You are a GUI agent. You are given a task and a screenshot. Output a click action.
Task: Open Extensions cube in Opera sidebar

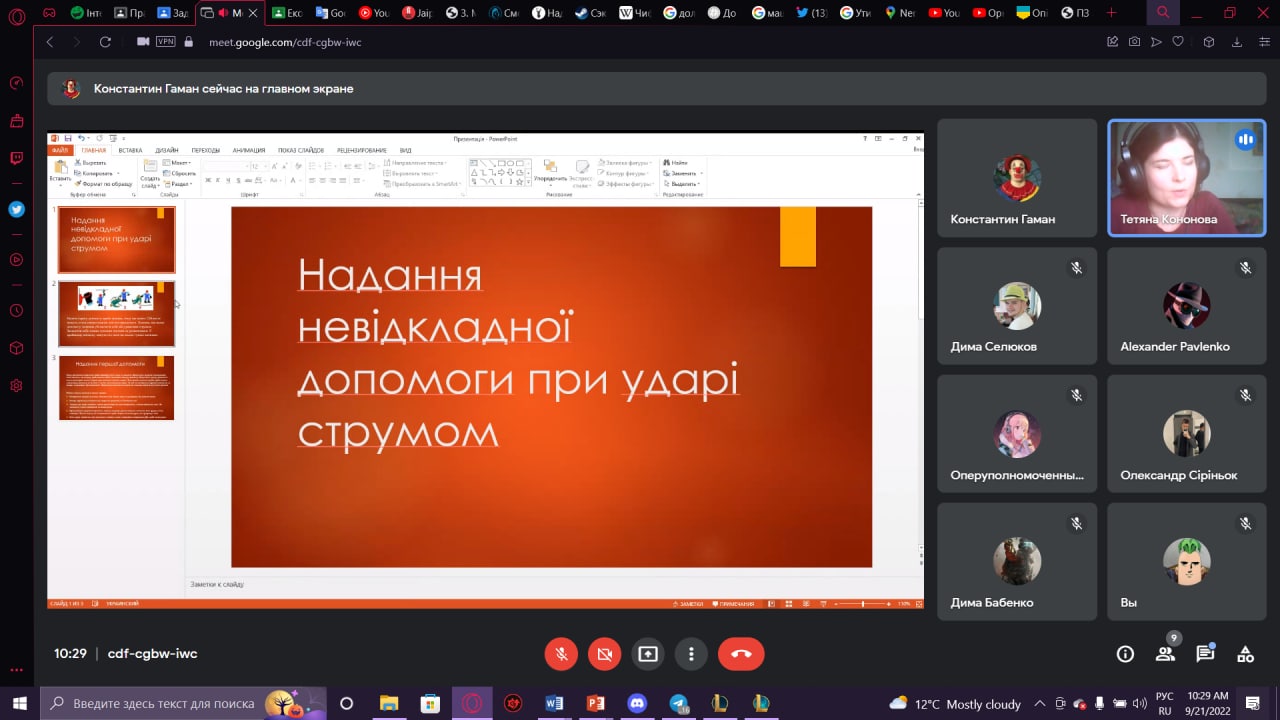(x=16, y=348)
